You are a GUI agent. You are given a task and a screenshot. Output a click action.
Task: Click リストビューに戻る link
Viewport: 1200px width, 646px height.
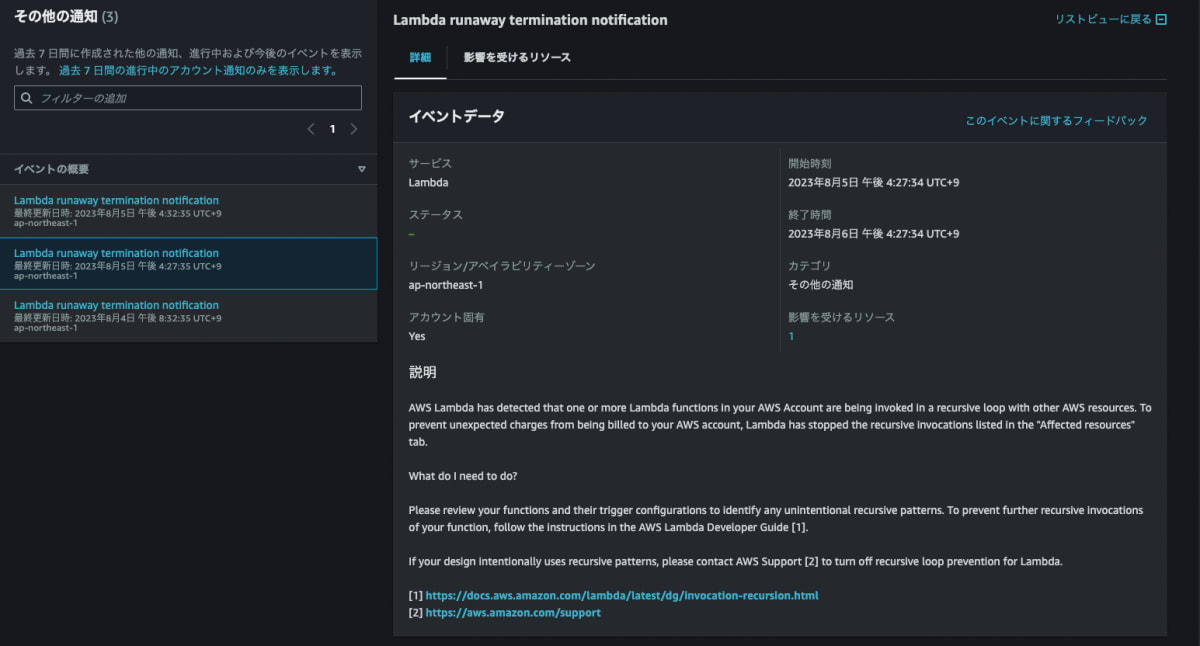pos(1103,19)
